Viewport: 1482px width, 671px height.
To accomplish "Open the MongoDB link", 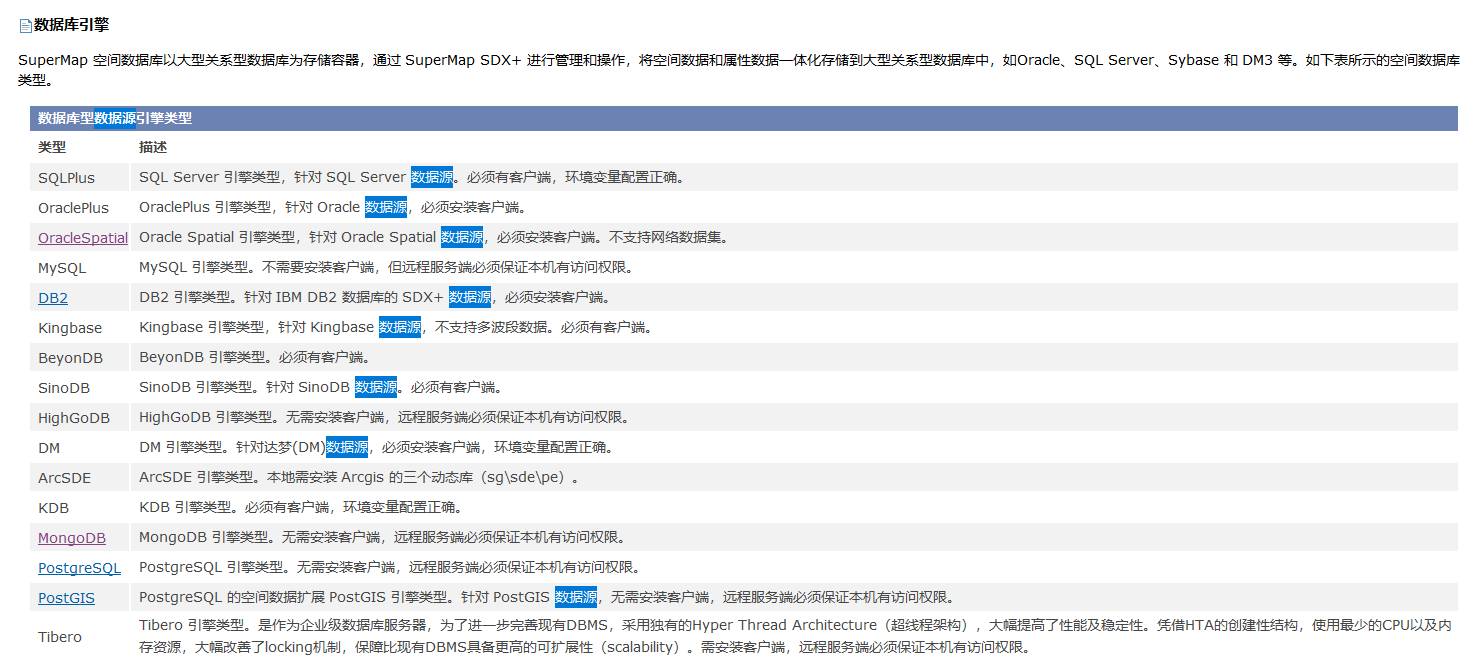I will (x=72, y=538).
